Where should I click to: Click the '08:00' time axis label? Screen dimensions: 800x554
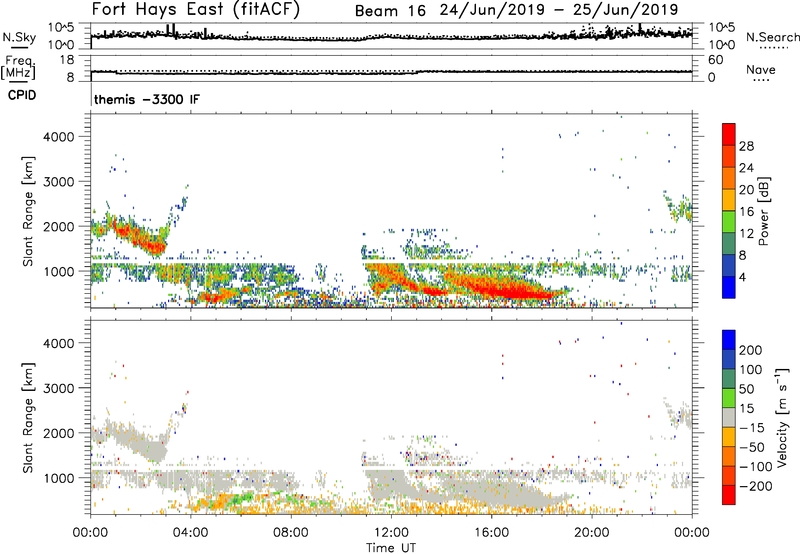290,533
